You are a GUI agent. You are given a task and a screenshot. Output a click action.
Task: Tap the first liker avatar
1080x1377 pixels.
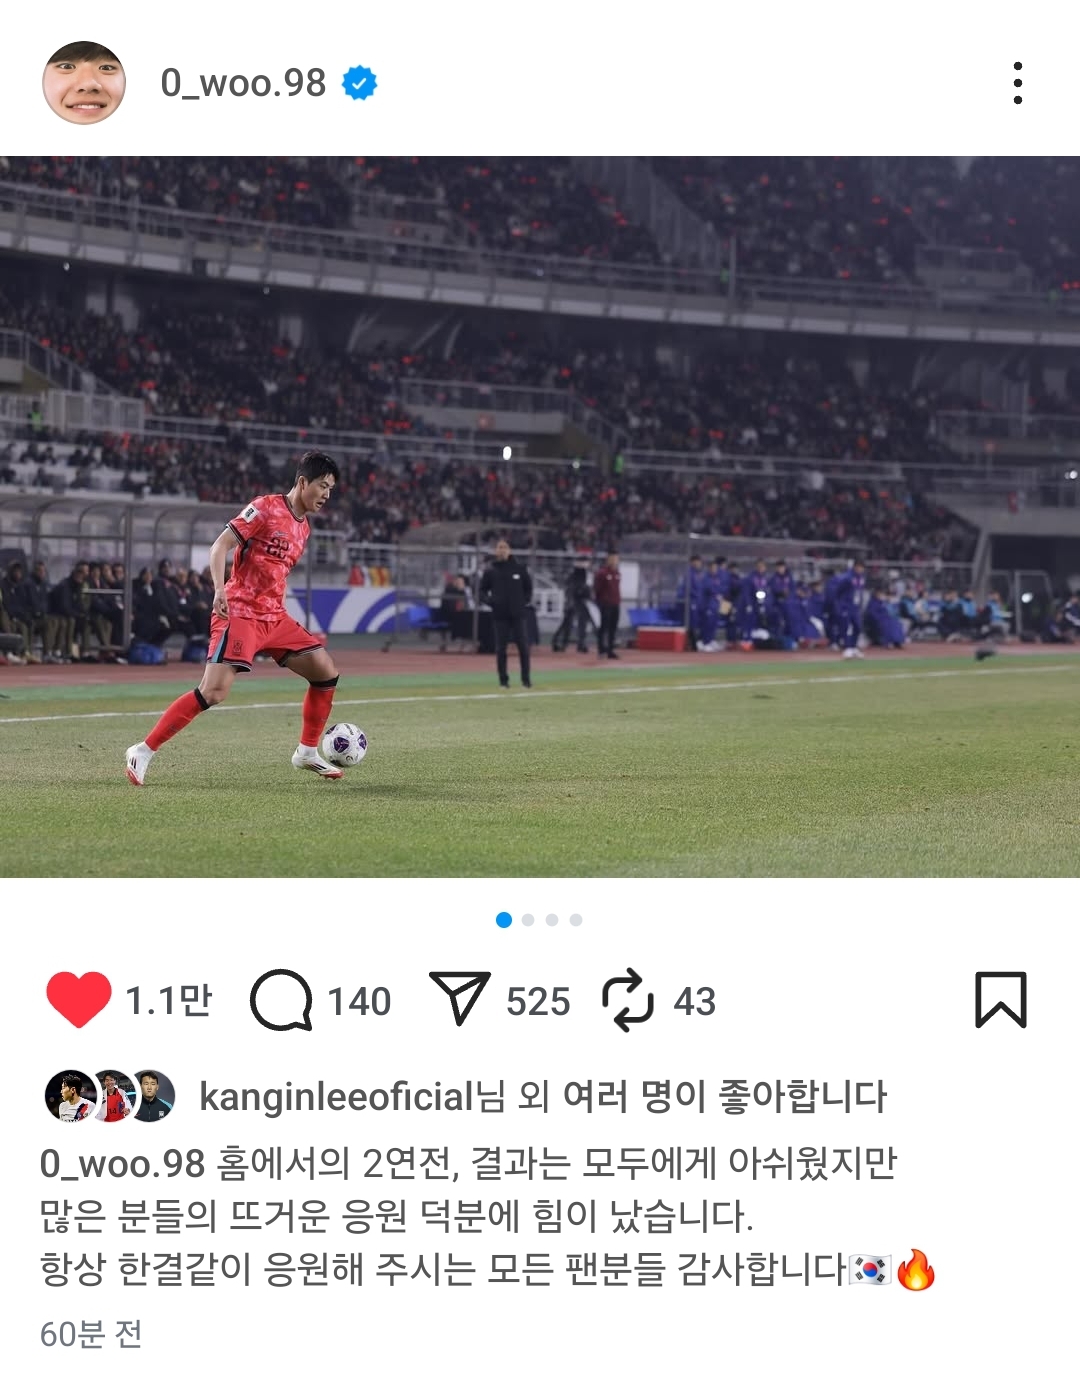70,1096
